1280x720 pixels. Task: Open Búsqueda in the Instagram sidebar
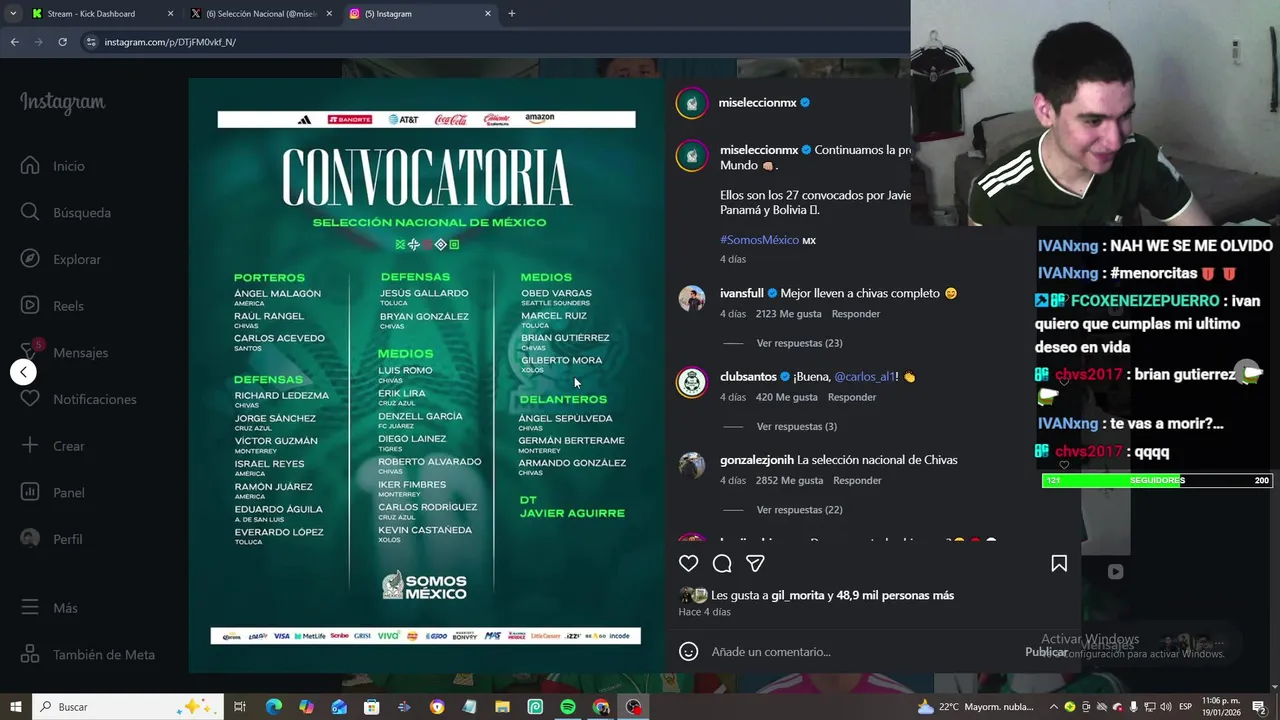click(68, 212)
